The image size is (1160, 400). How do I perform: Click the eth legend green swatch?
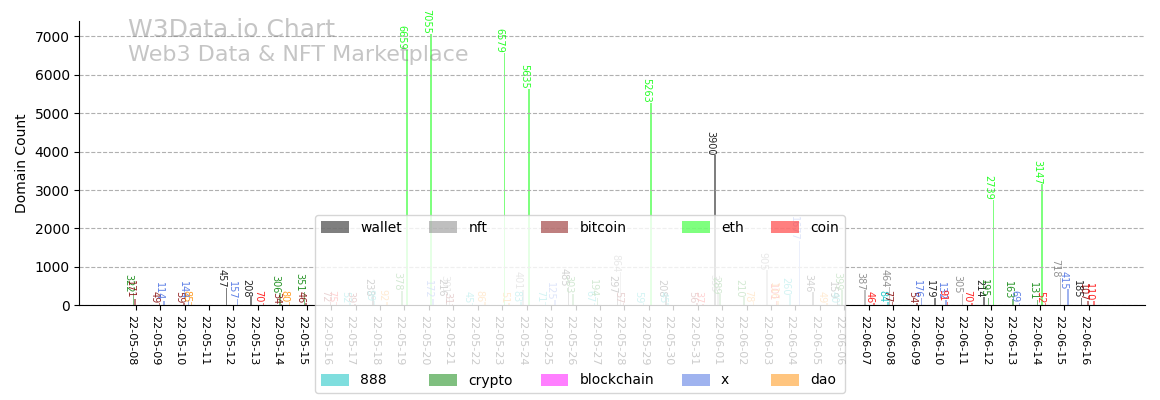coord(696,228)
